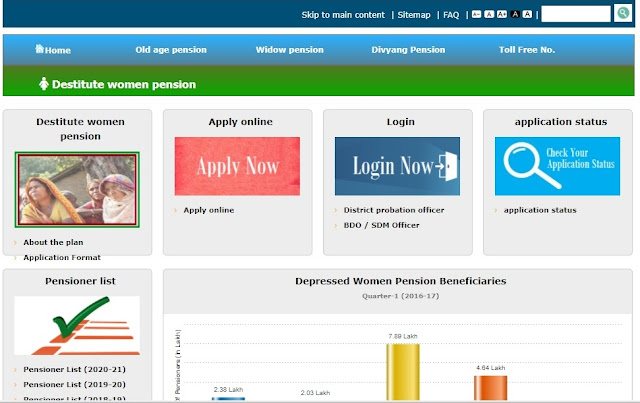The image size is (640, 403).
Task: Click the green search magnifier button
Action: click(x=623, y=13)
